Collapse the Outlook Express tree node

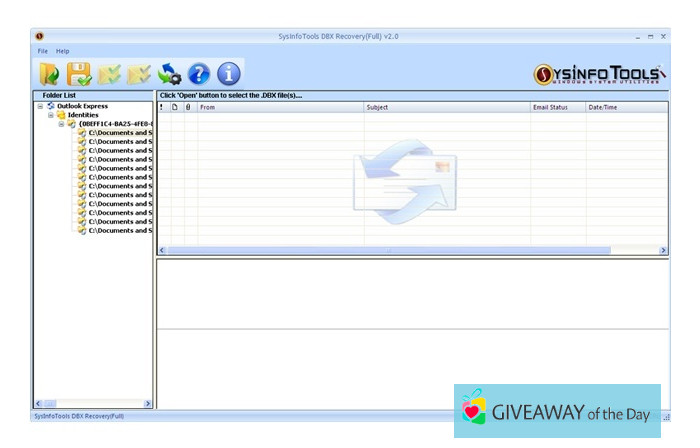tap(40, 106)
